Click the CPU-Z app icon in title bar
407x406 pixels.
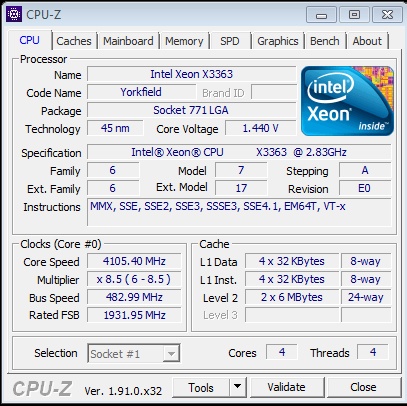coord(14,15)
